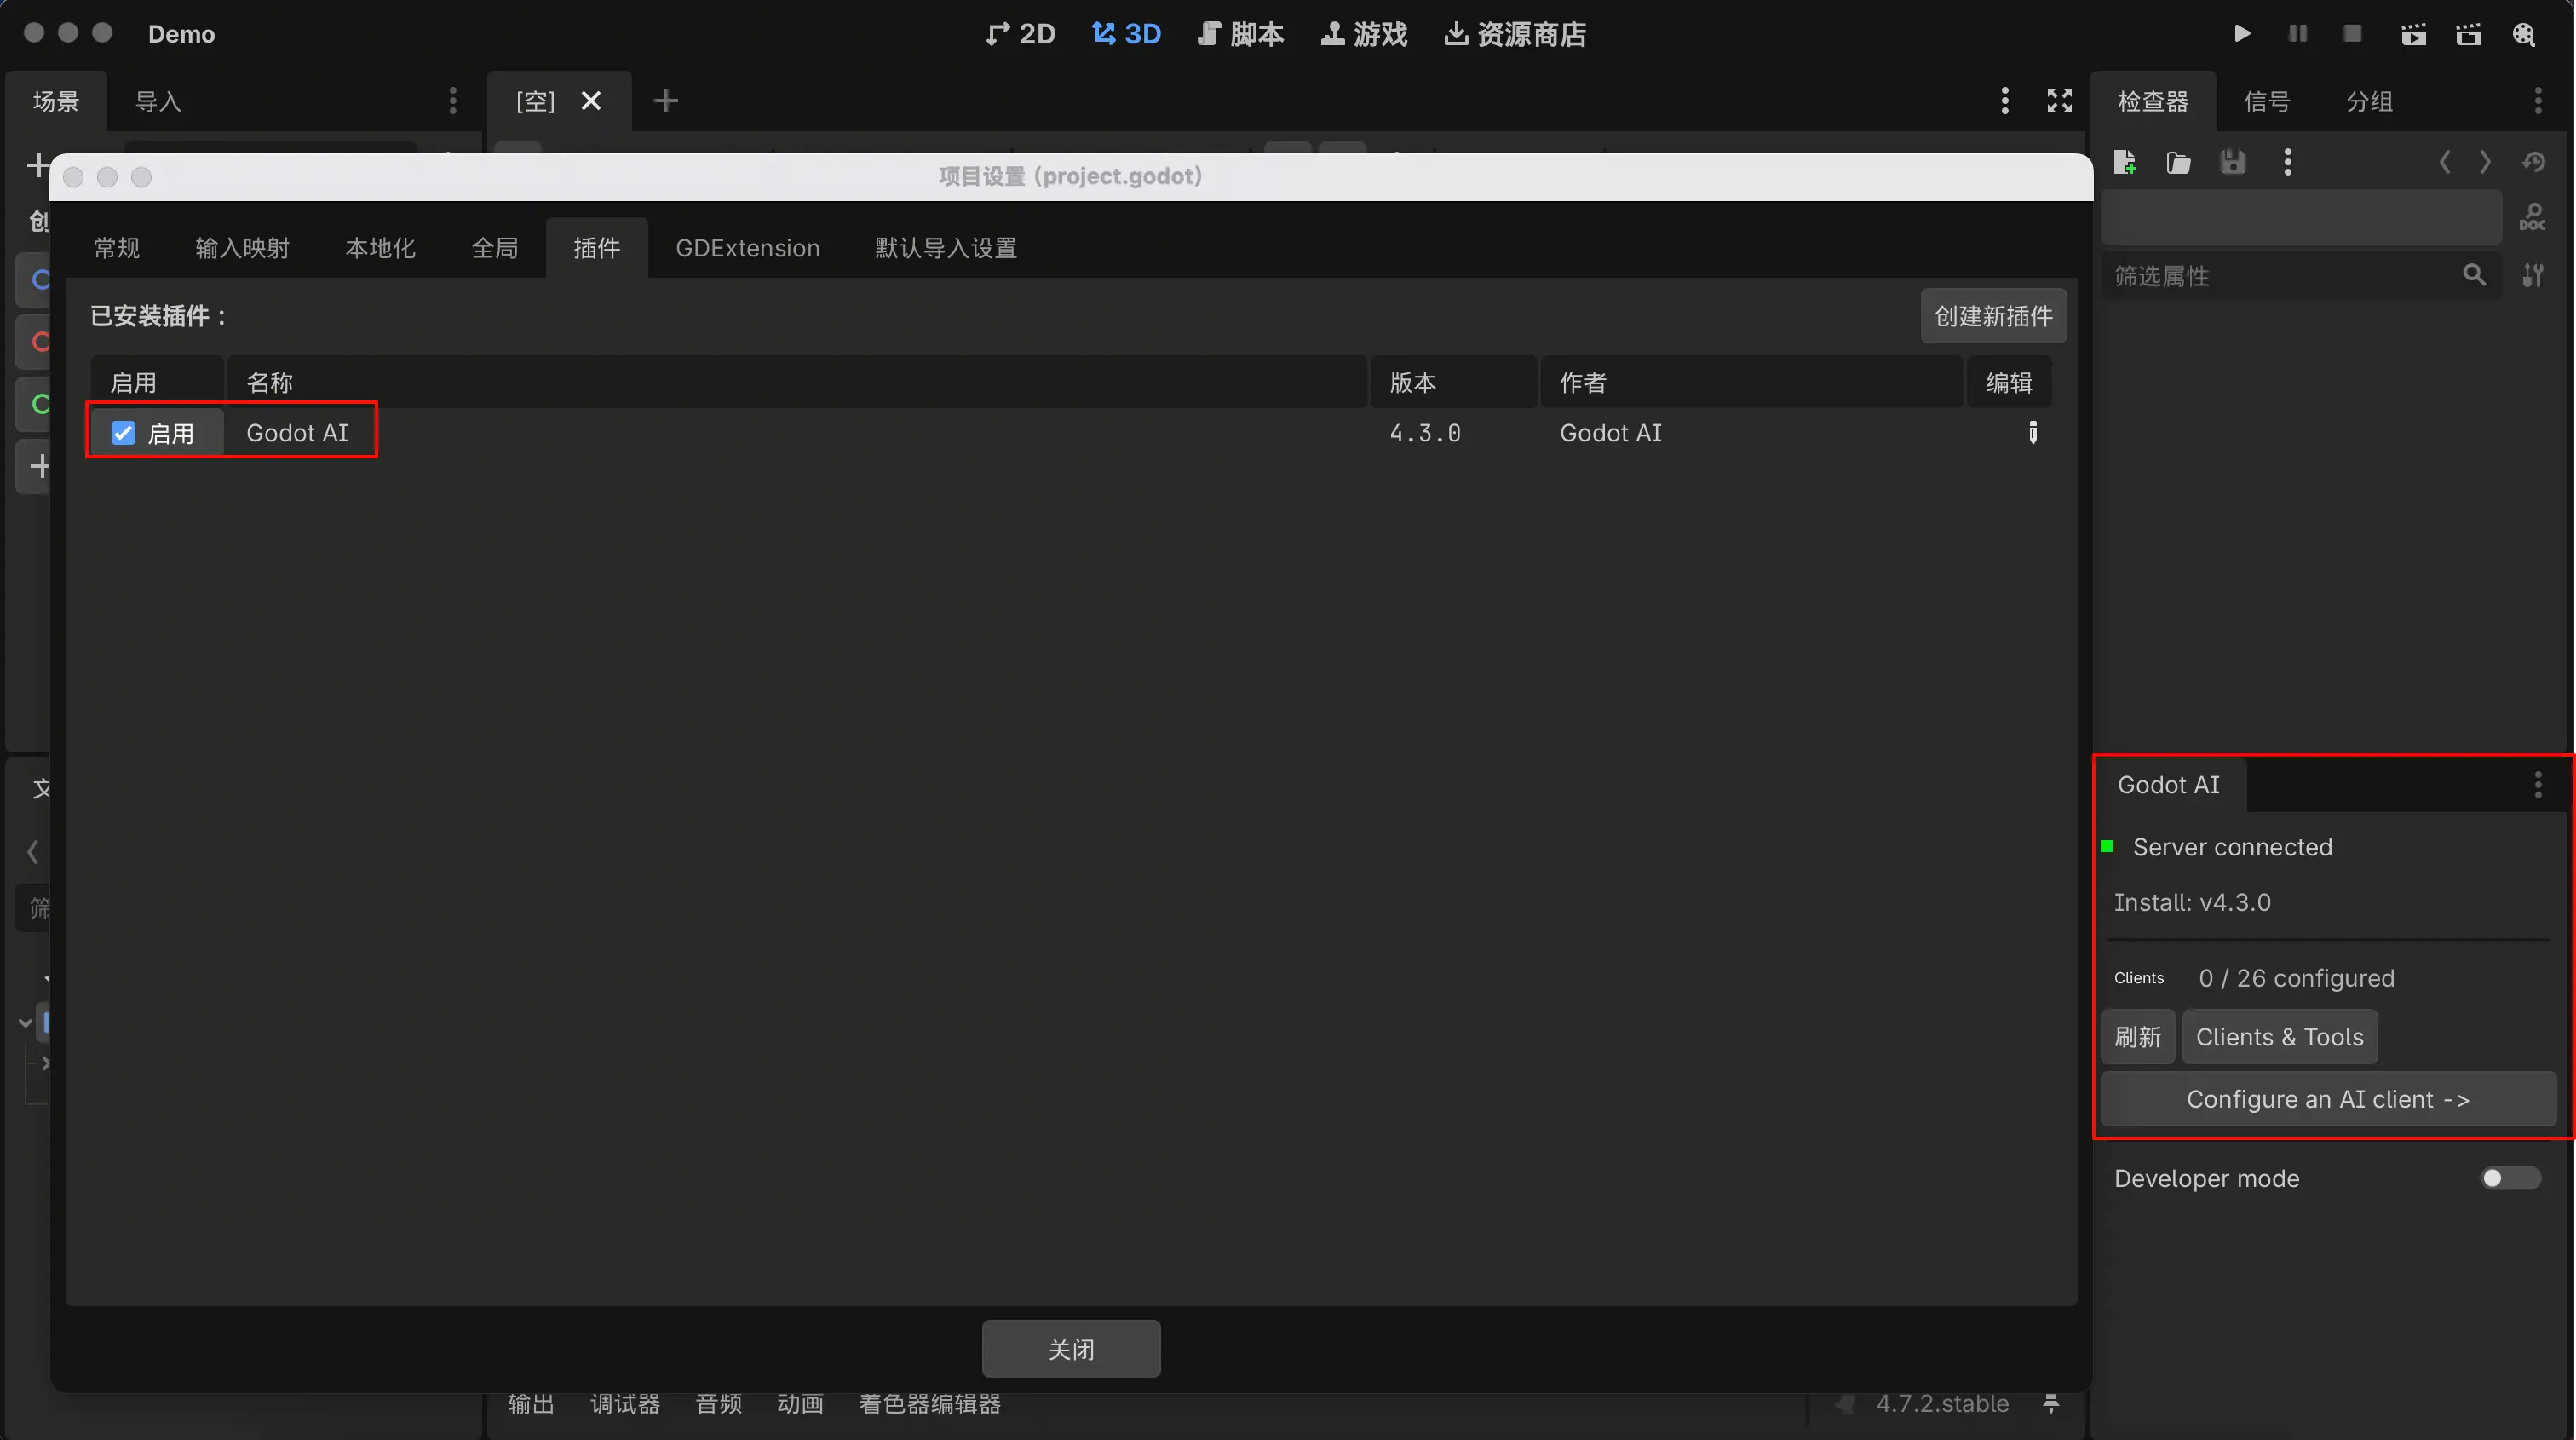The height and width of the screenshot is (1440, 2576).
Task: Close project settings with the 关闭 button
Action: [x=1071, y=1349]
